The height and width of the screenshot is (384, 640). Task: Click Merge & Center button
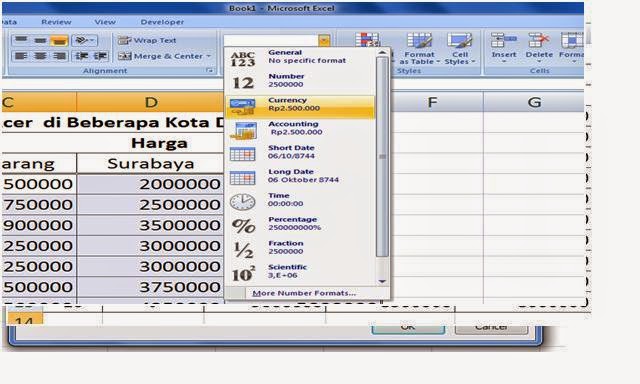164,56
